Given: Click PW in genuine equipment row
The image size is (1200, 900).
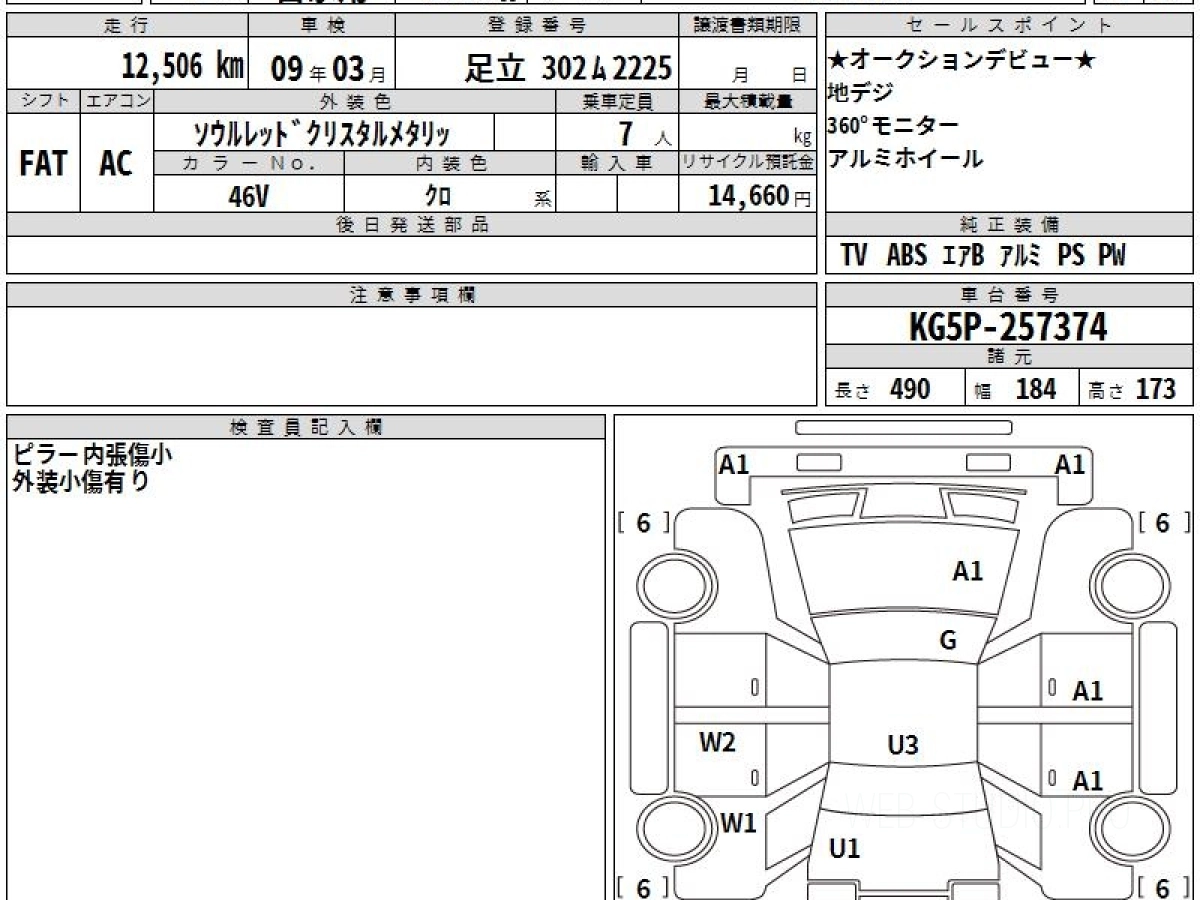Looking at the screenshot, I should click(x=1112, y=256).
